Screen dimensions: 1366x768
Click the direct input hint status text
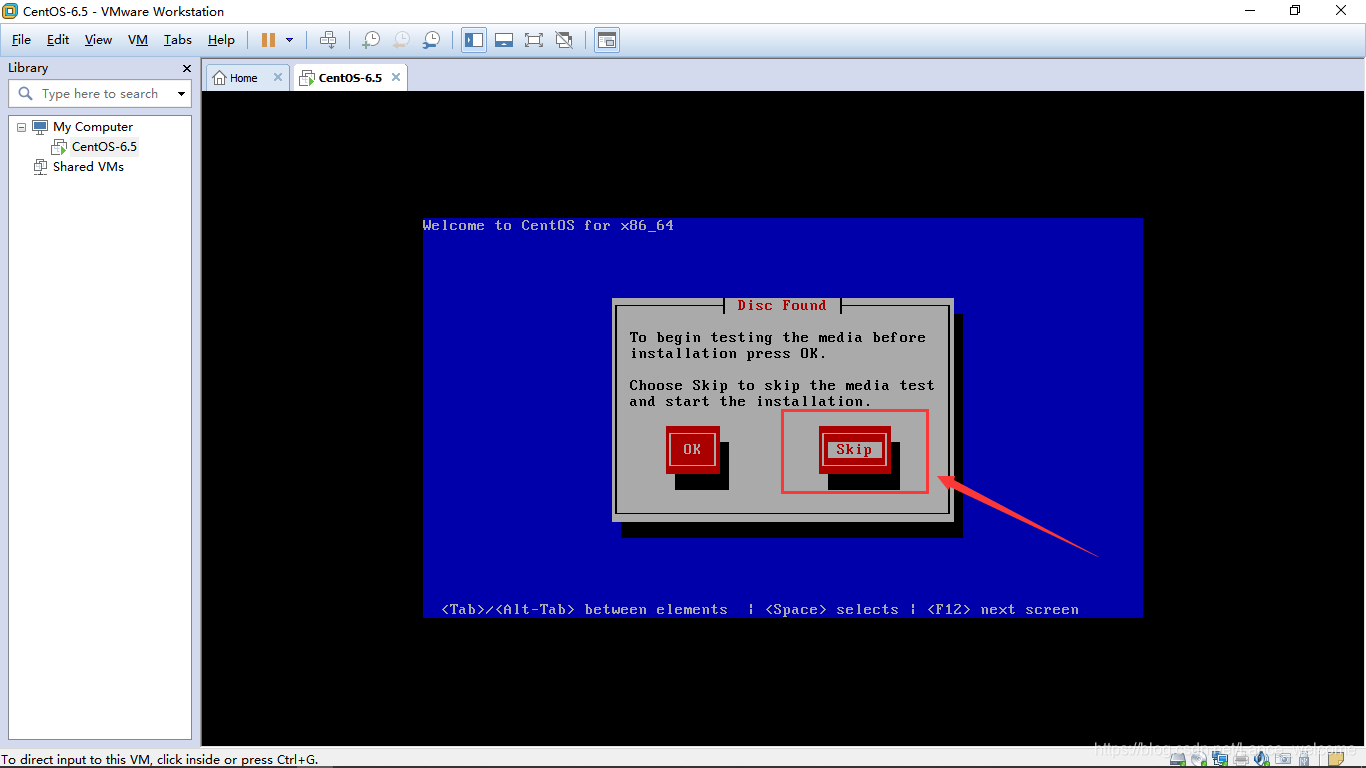click(x=160, y=759)
